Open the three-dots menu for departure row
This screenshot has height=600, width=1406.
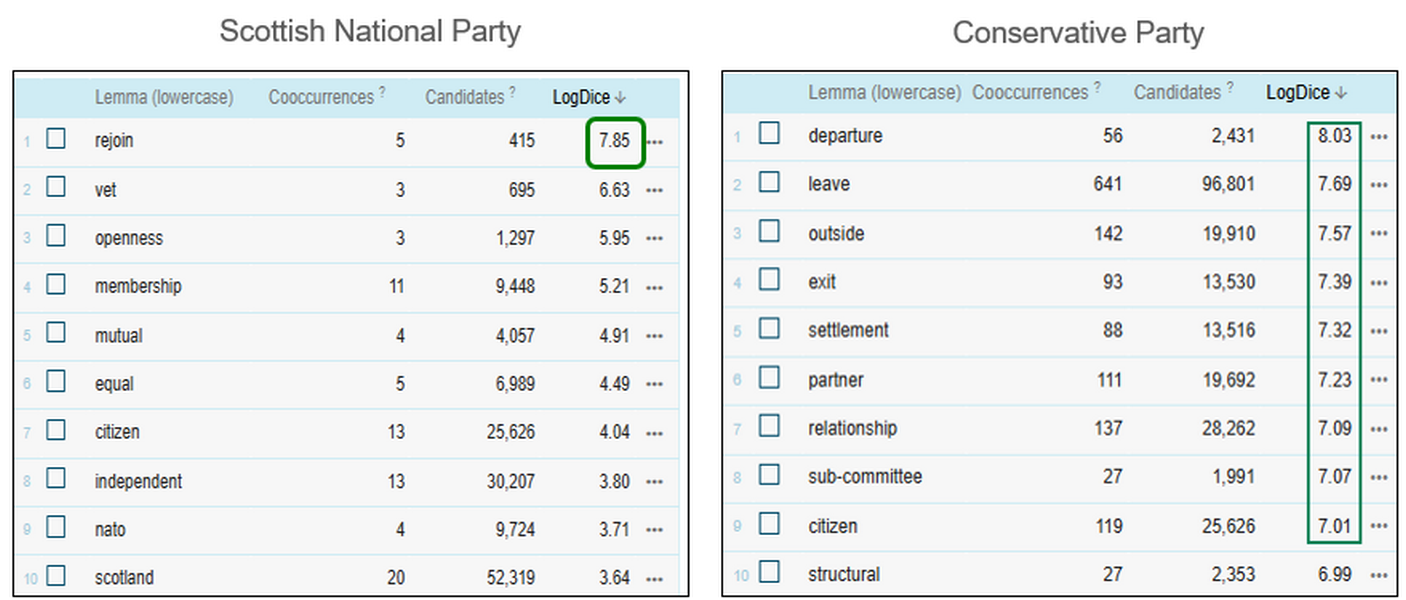tap(1379, 137)
